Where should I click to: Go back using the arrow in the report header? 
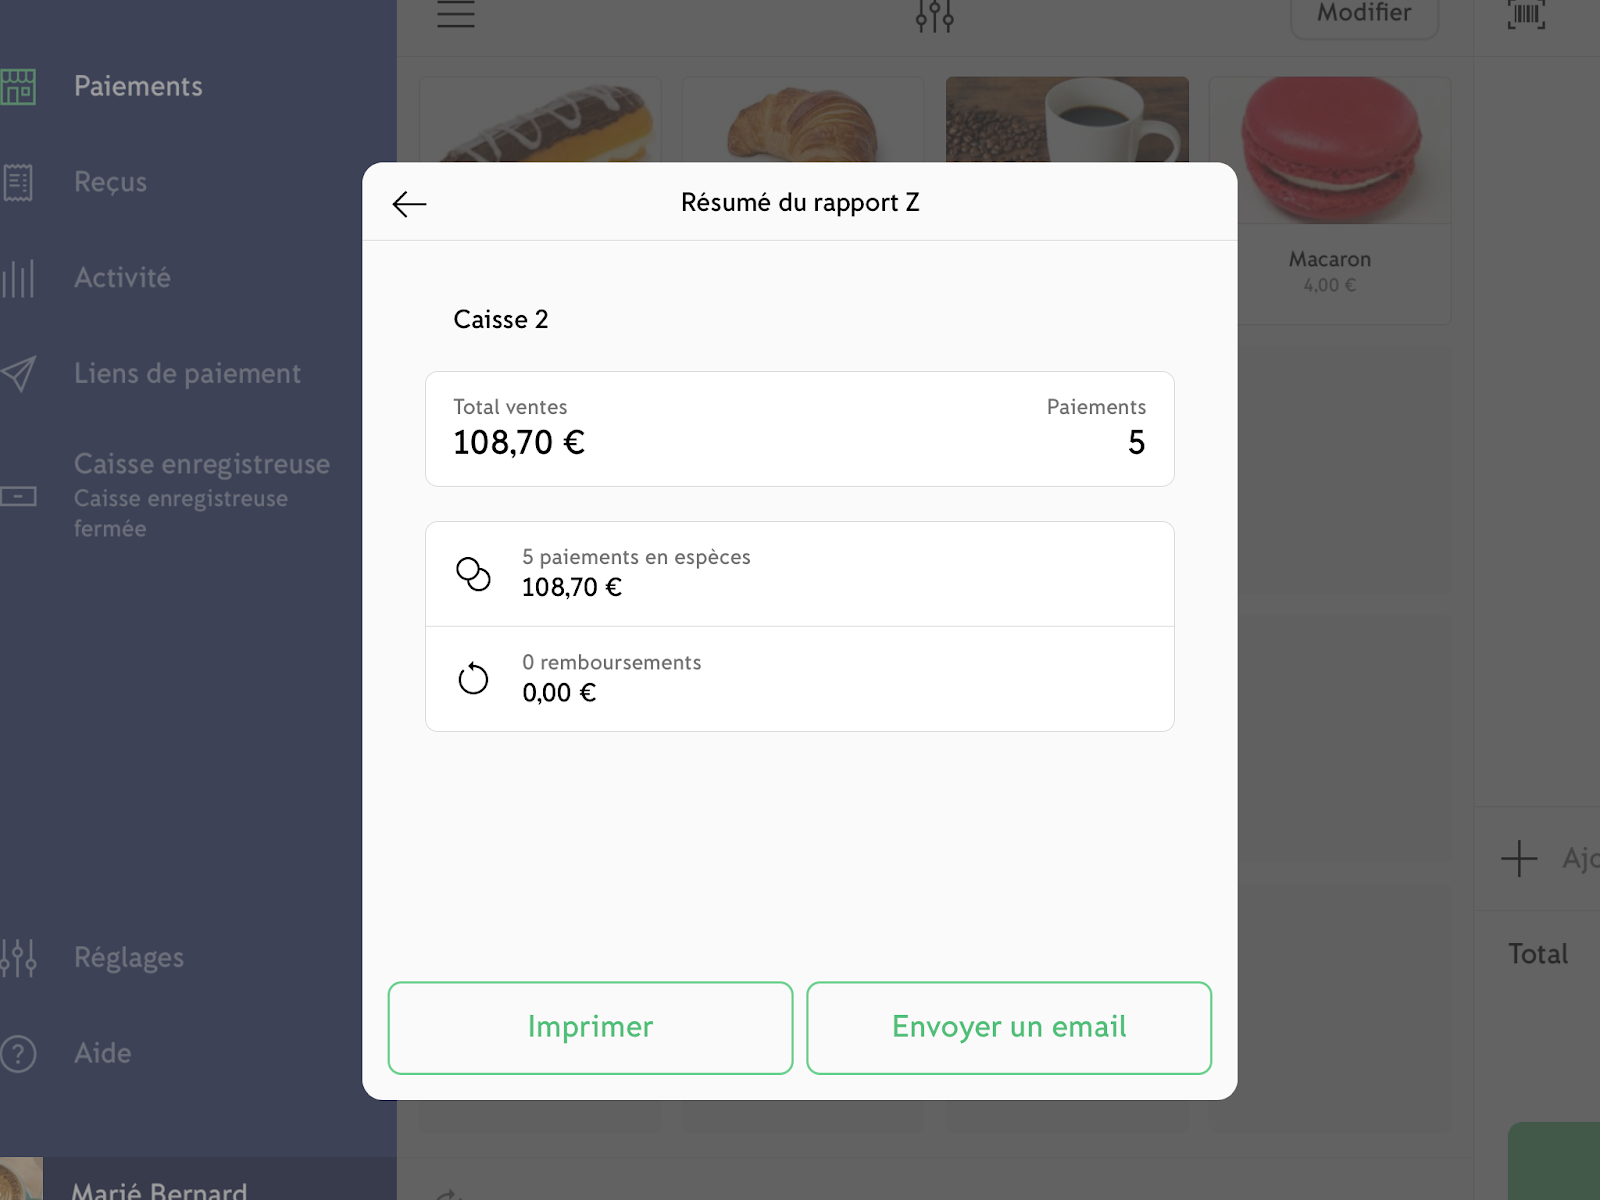pos(409,204)
